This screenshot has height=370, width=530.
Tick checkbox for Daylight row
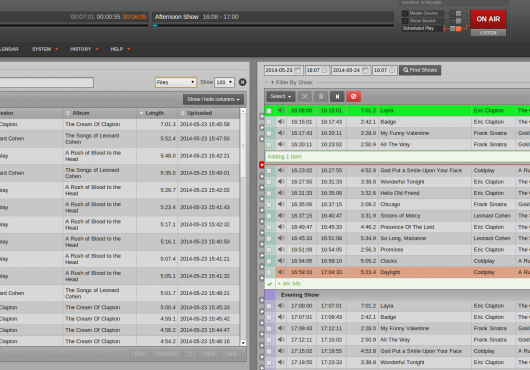[269, 272]
